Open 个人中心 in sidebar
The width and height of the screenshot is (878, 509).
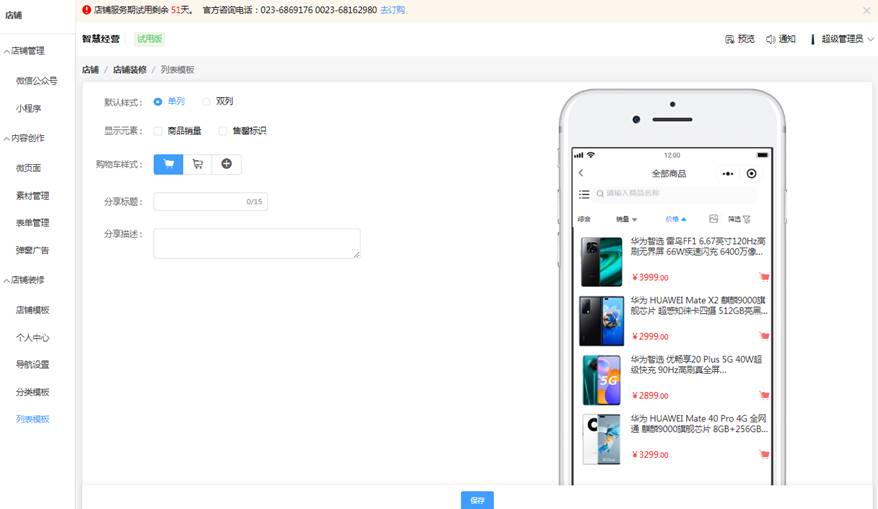pos(32,337)
